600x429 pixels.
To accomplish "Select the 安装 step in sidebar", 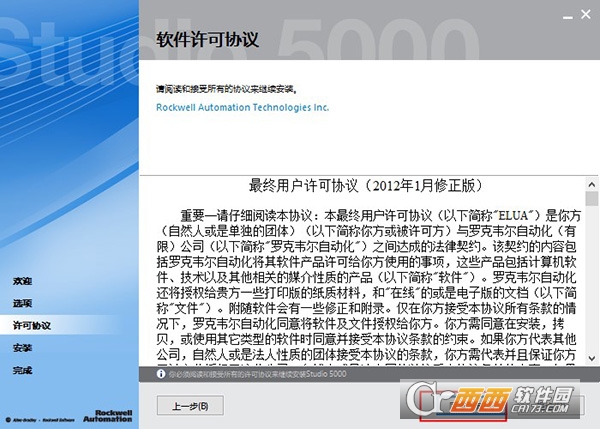I will (x=22, y=348).
